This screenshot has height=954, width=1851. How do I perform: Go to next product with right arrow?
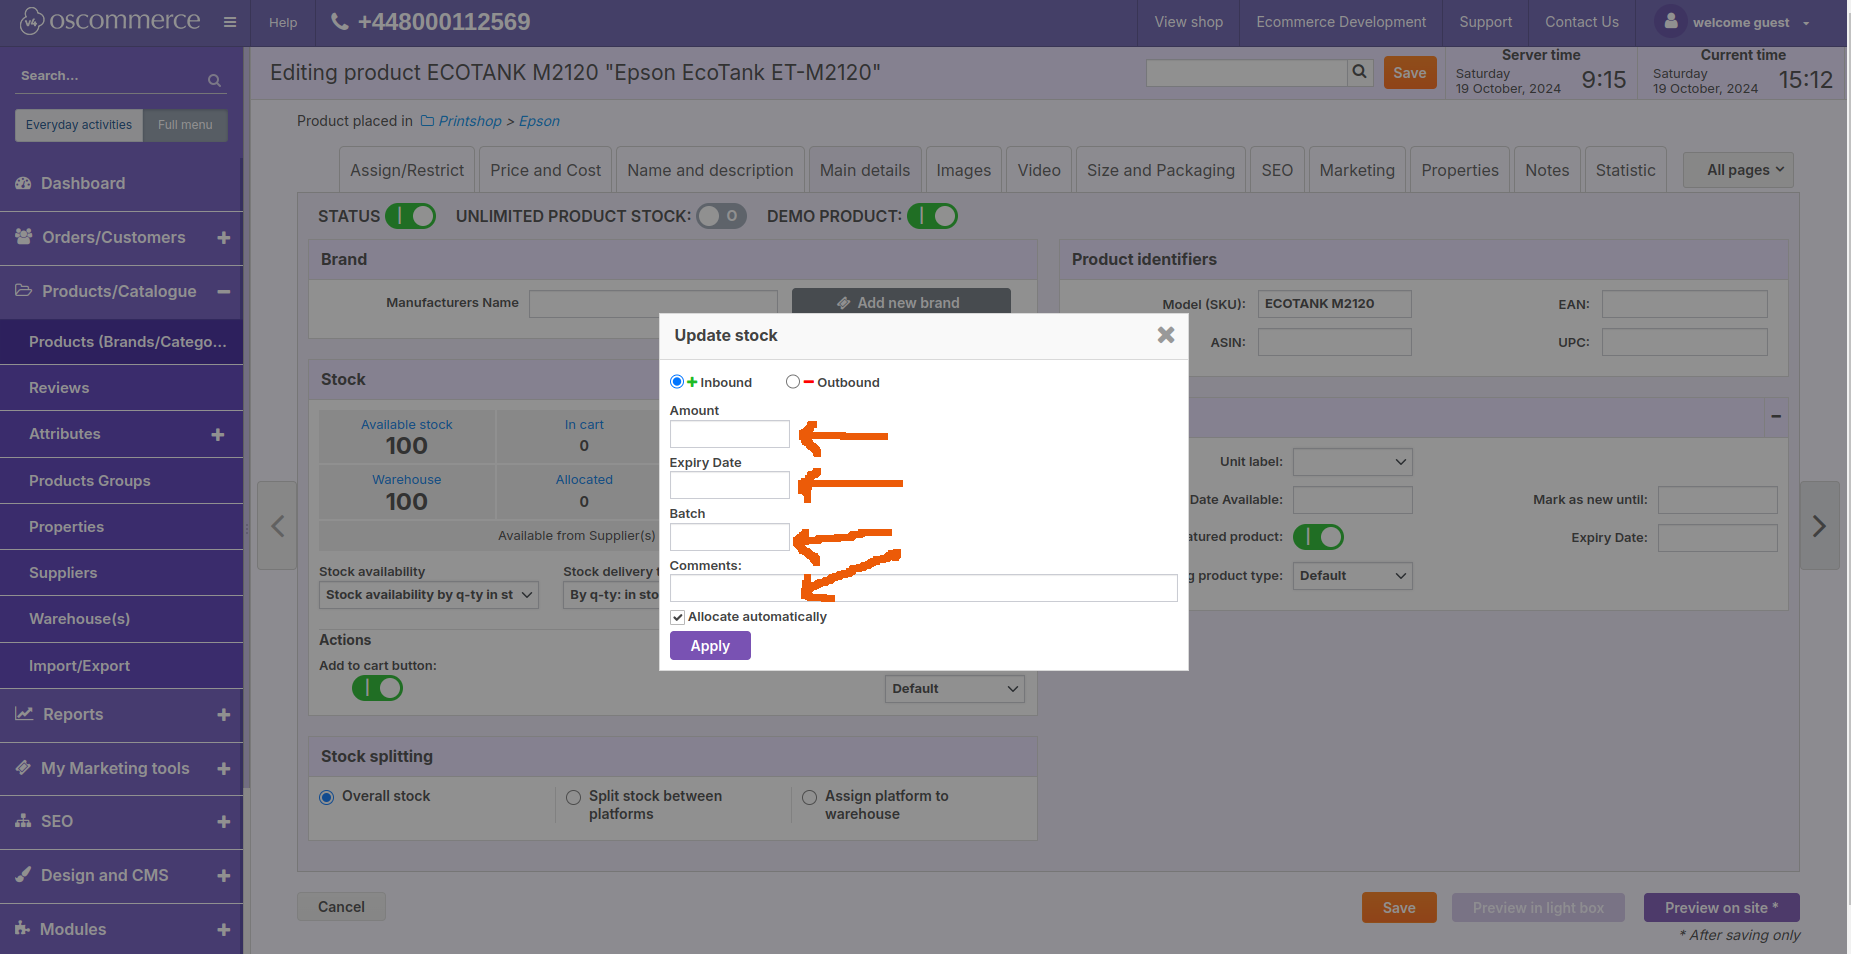(1819, 526)
